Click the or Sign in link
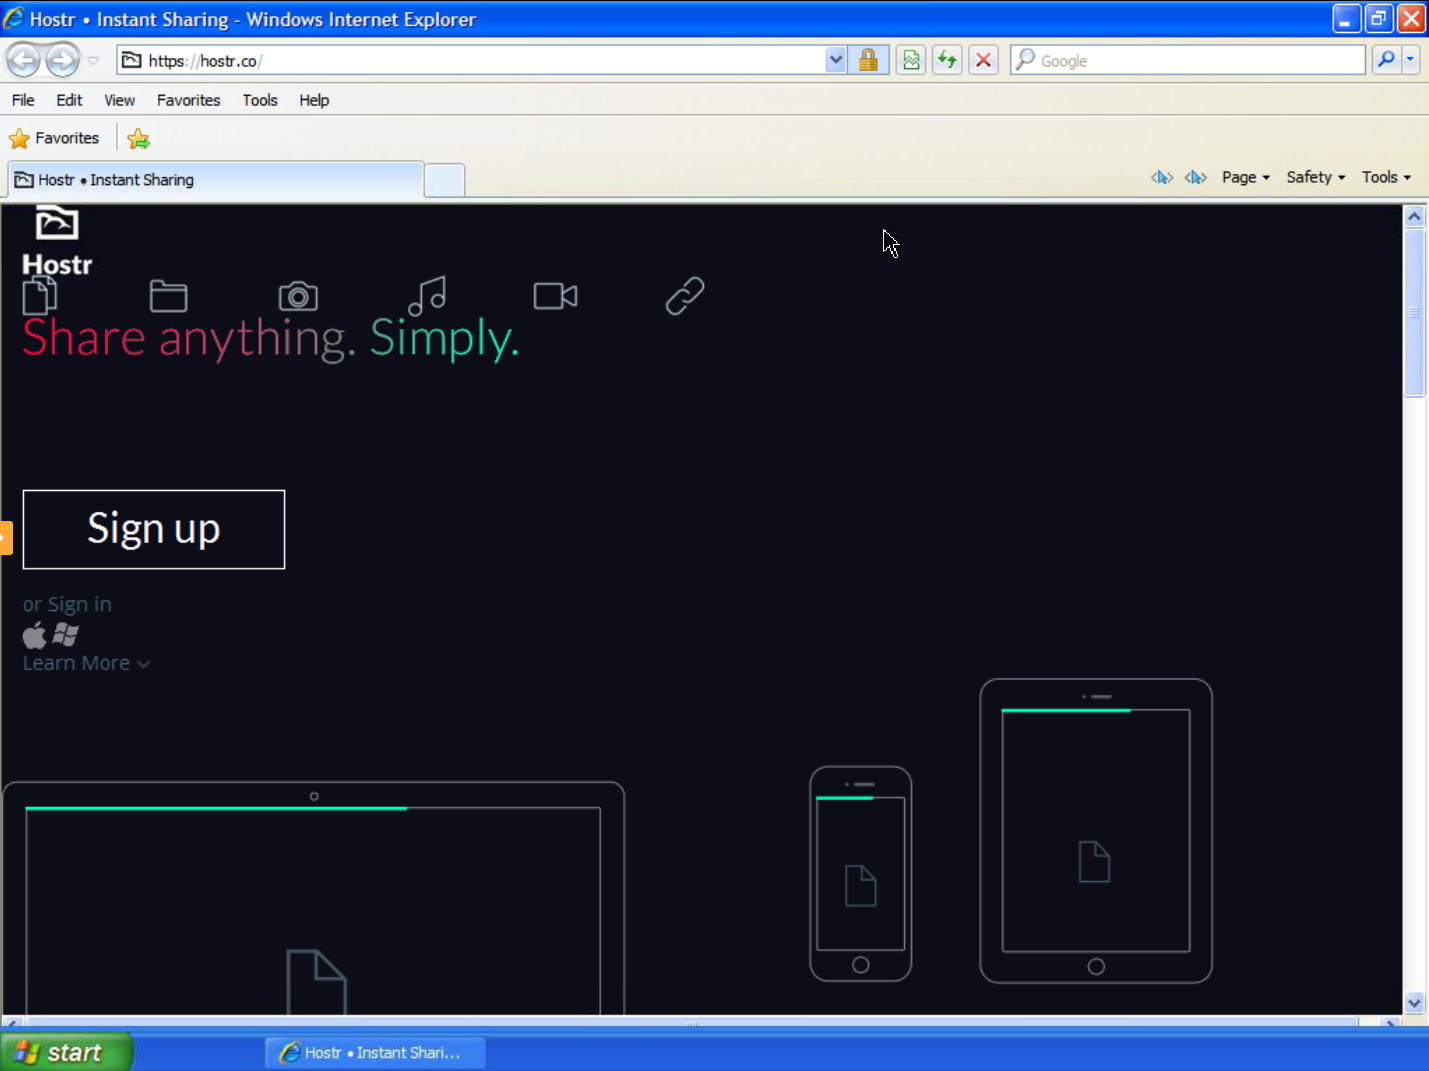The width and height of the screenshot is (1429, 1071). click(67, 604)
